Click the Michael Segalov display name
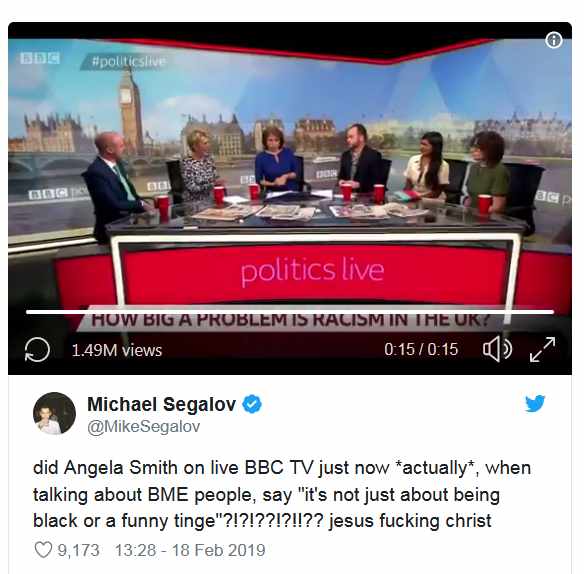This screenshot has height=574, width=584. [162, 404]
